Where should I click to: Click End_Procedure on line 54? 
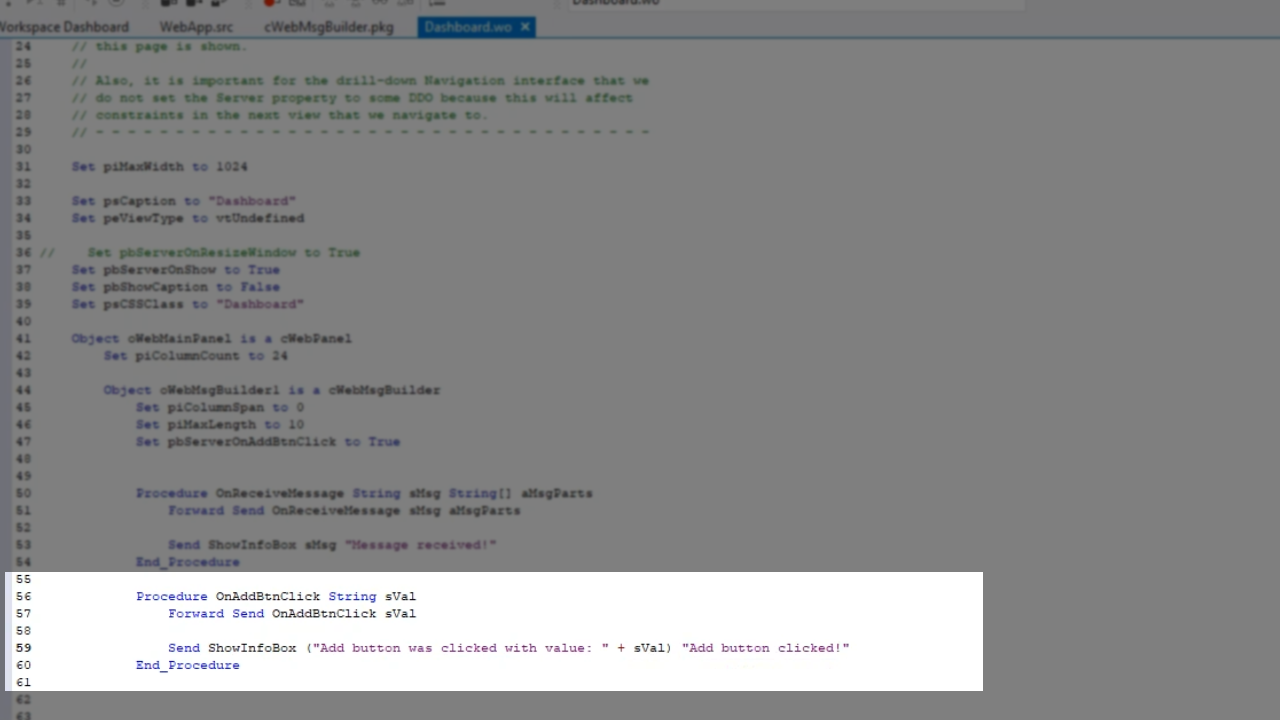[x=188, y=562]
